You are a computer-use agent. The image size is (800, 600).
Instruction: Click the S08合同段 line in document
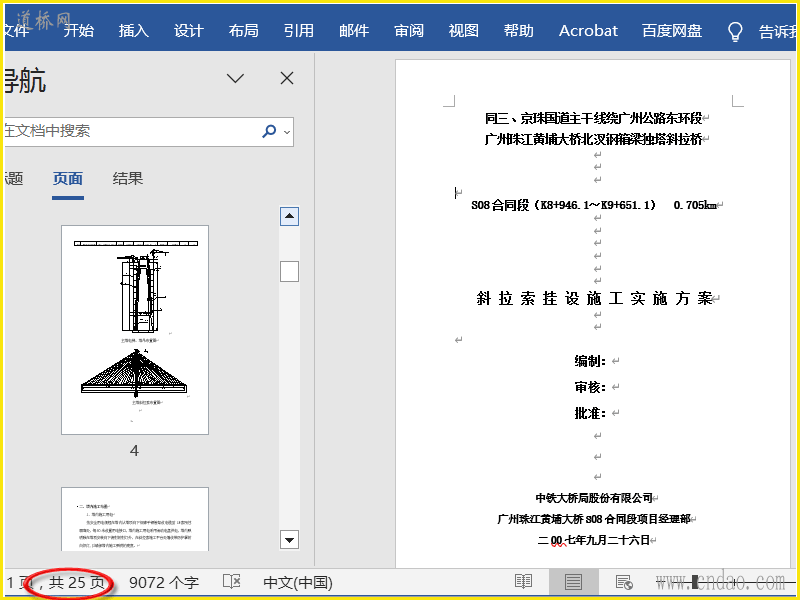tap(594, 205)
